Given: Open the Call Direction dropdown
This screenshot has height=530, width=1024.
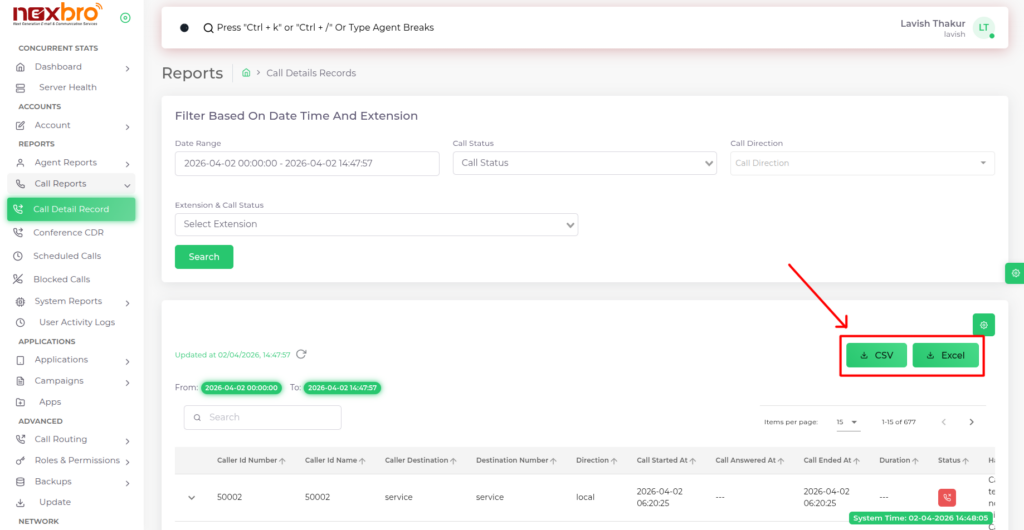Looking at the screenshot, I should pyautogui.click(x=861, y=163).
